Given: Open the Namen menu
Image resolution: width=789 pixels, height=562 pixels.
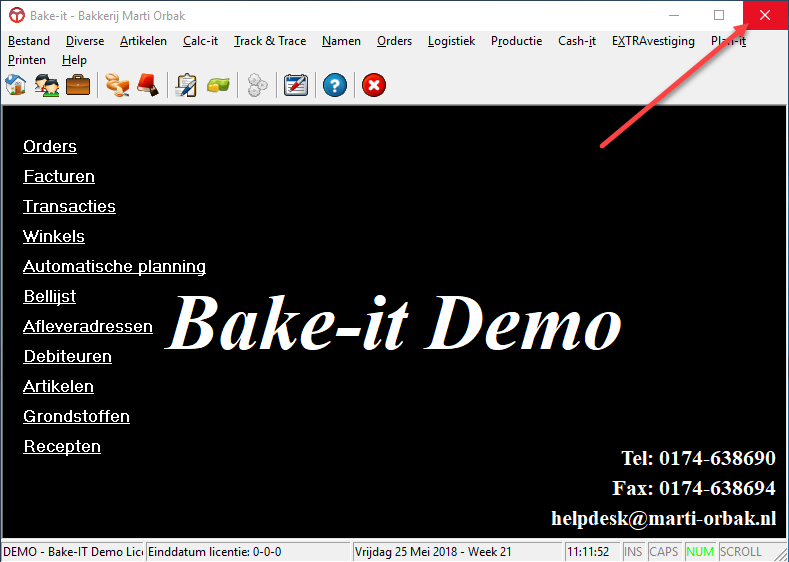Looking at the screenshot, I should click(341, 41).
